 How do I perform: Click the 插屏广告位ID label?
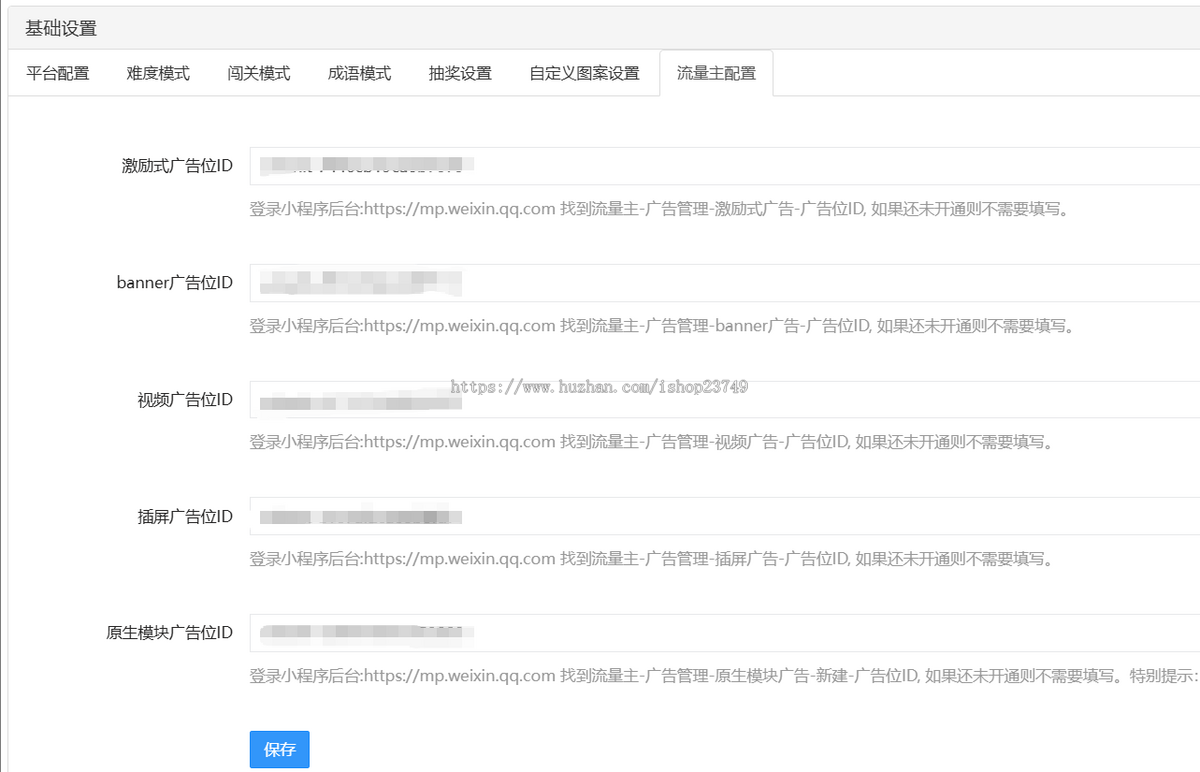185,517
